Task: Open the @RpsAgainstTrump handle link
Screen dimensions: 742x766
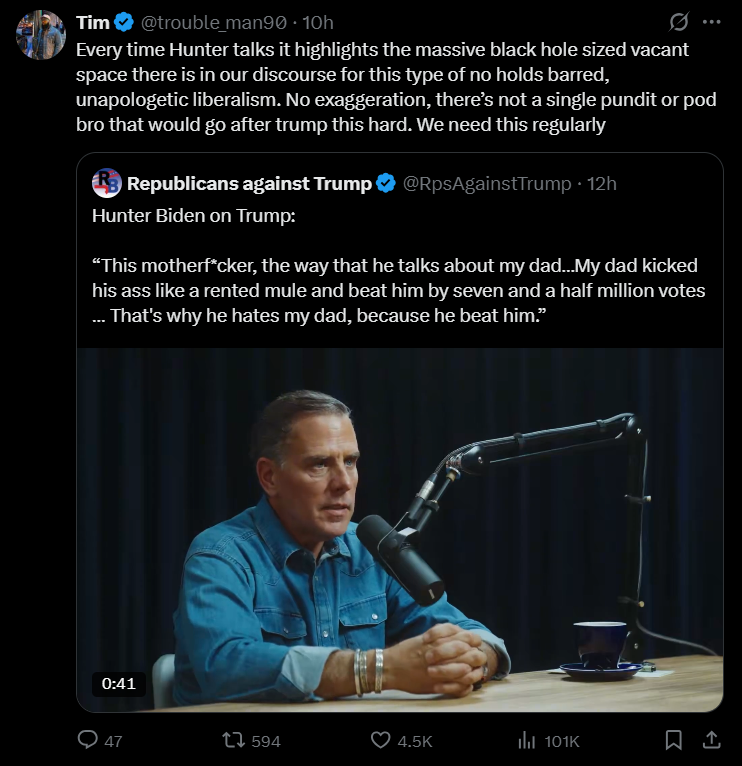Action: [x=487, y=183]
